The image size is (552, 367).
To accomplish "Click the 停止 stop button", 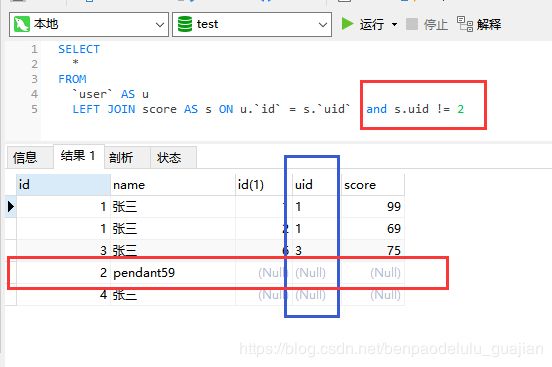I will coord(427,24).
